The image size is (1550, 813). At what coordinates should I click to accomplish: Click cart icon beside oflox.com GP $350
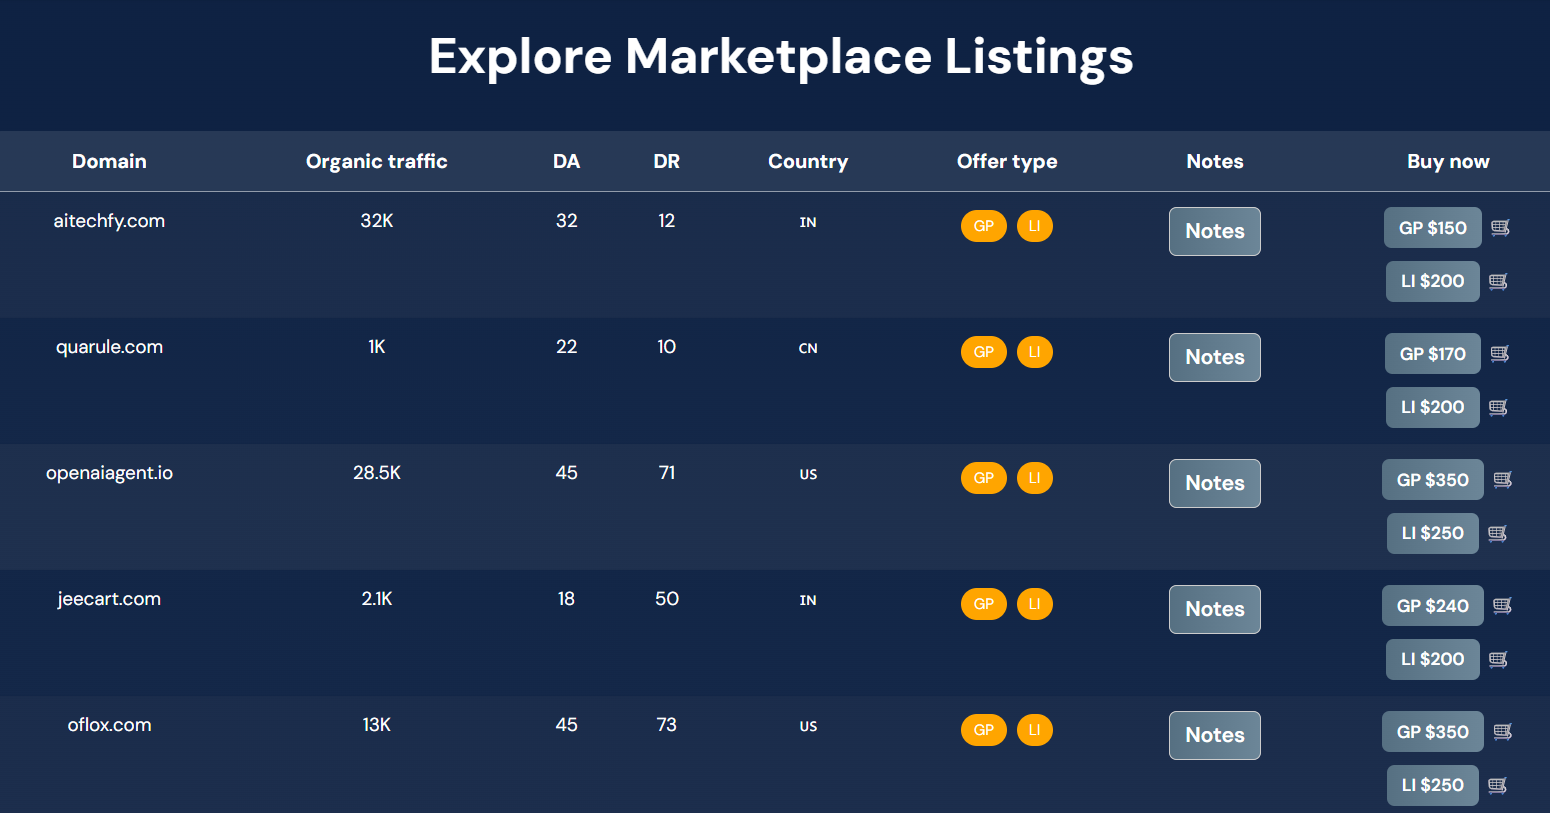[1502, 732]
